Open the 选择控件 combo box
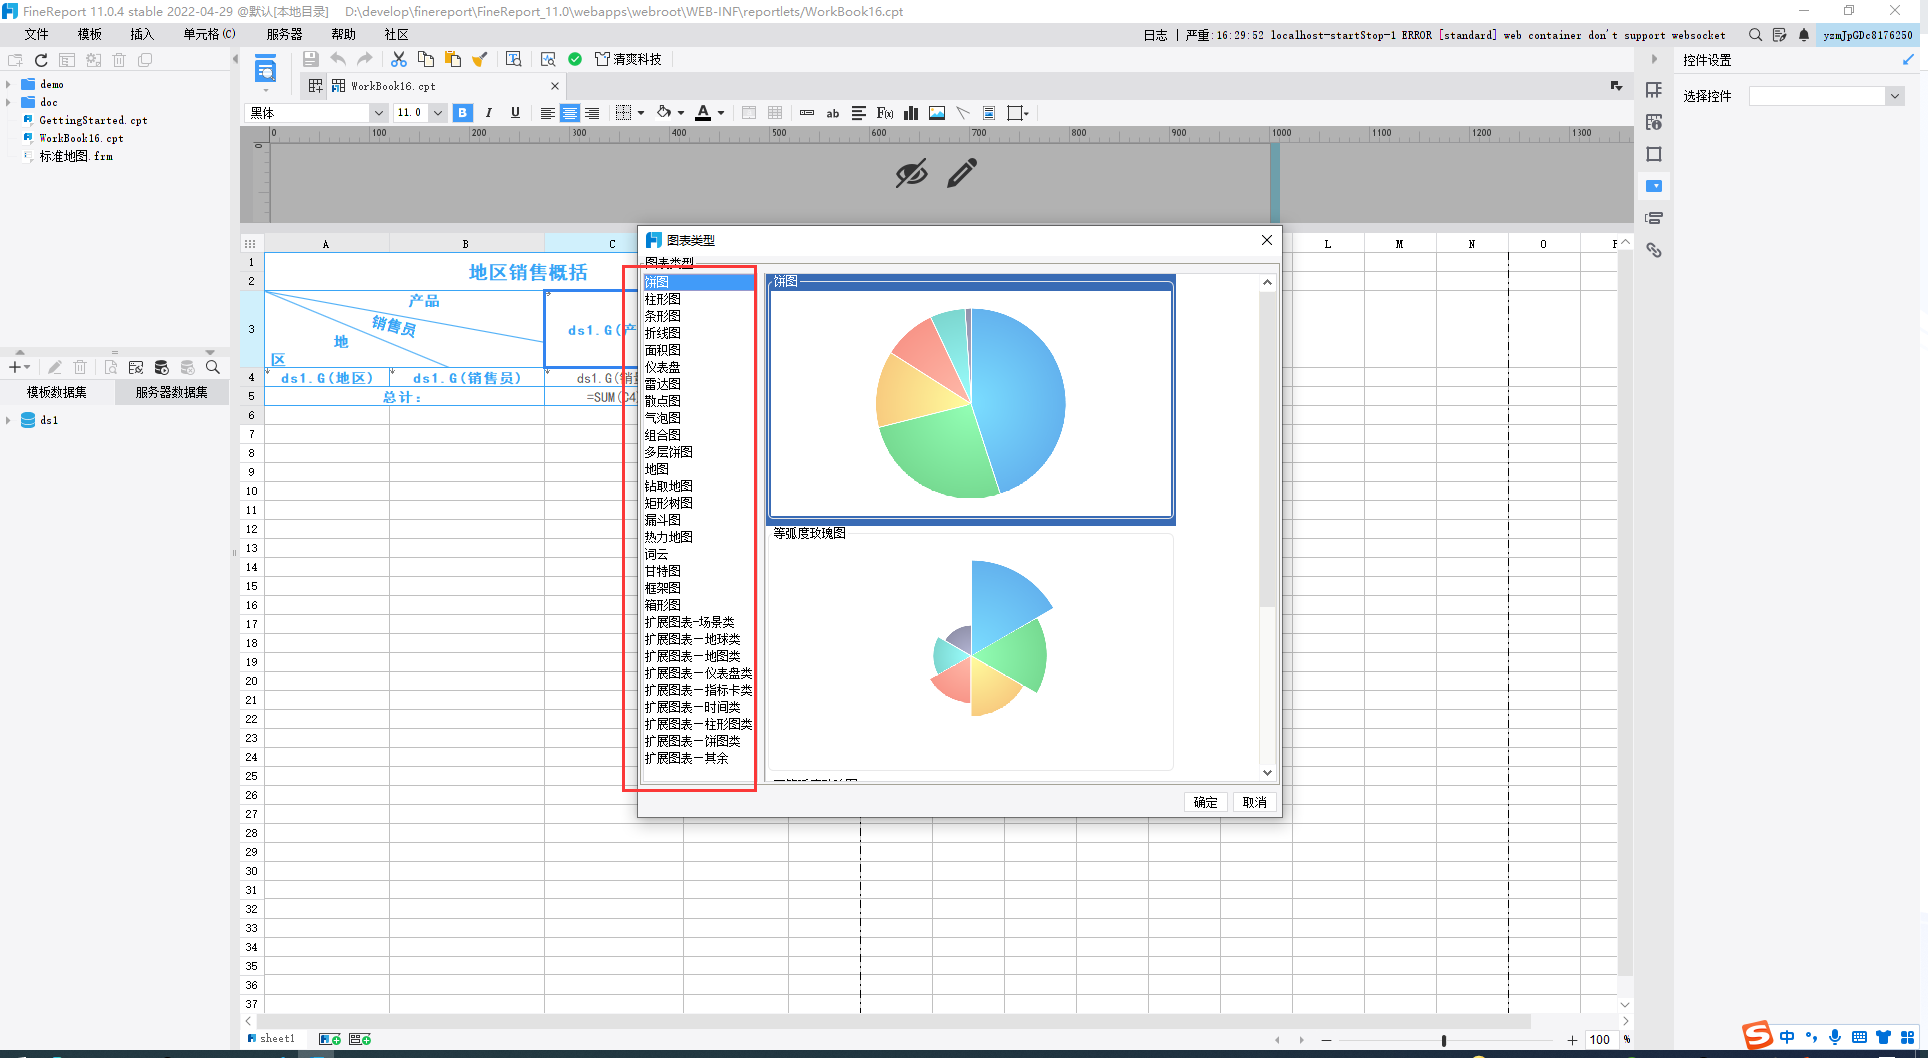 1826,96
